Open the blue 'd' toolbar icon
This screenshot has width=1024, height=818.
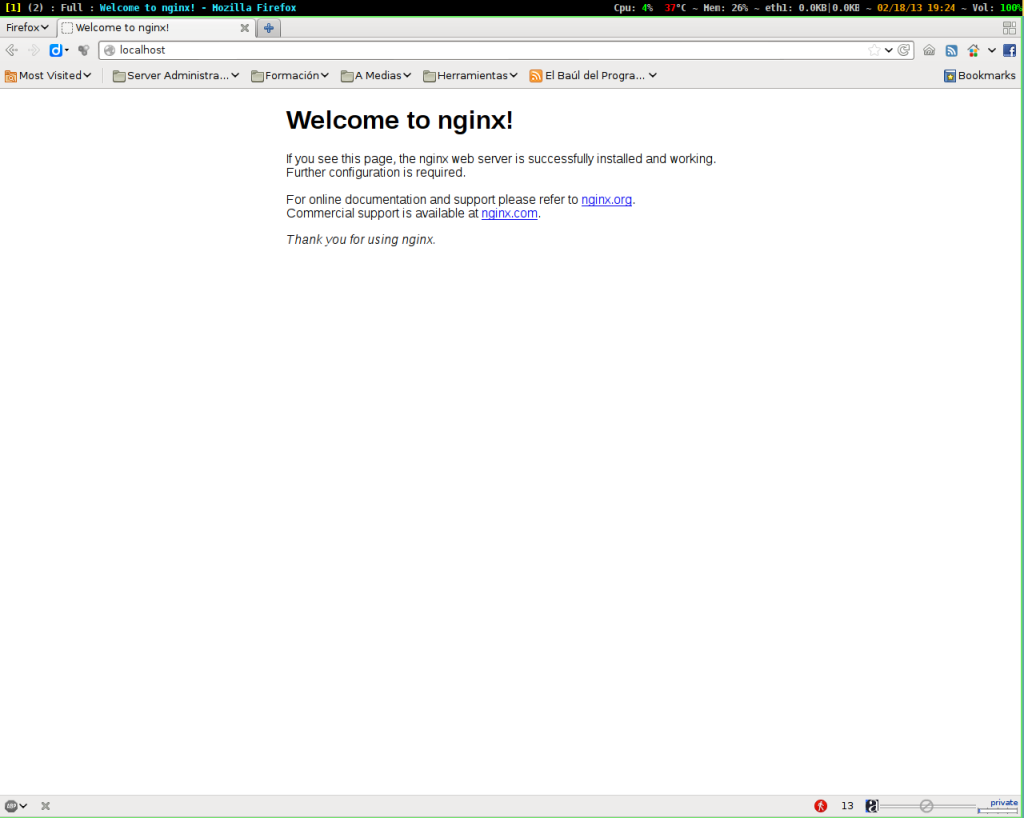coord(56,50)
